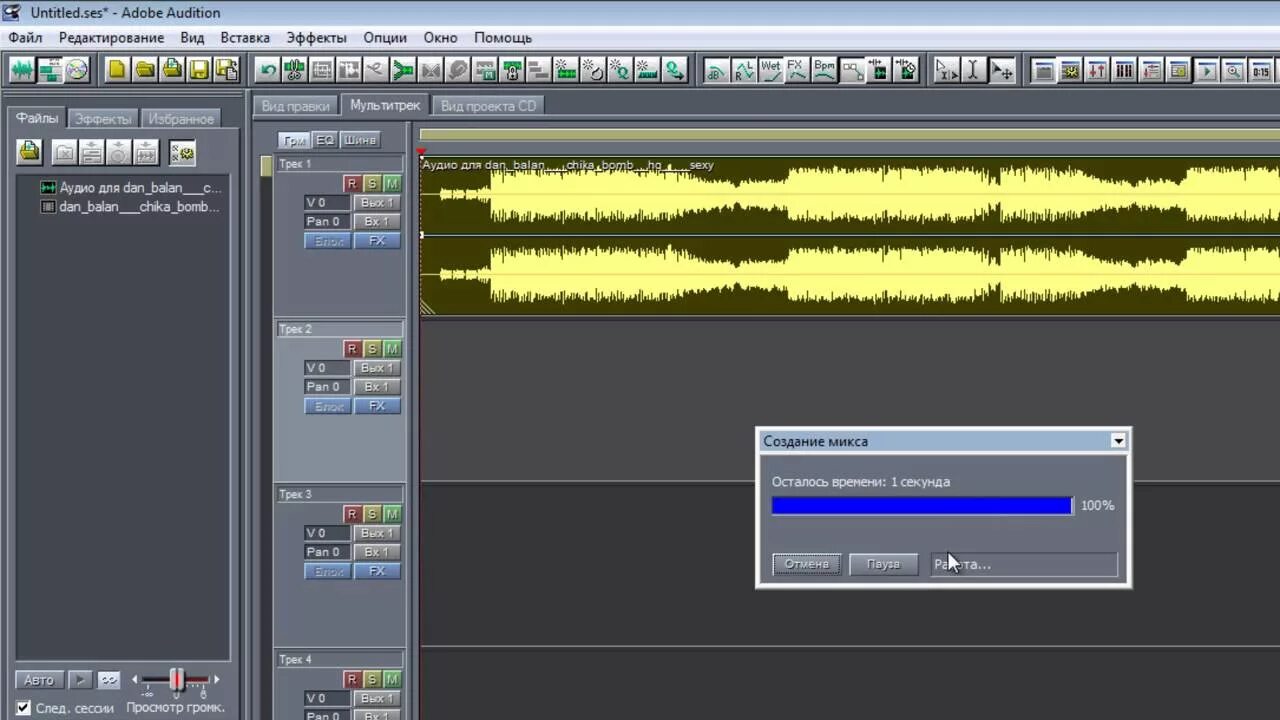1280x720 pixels.
Task: Open the Файл menu
Action: 25,37
